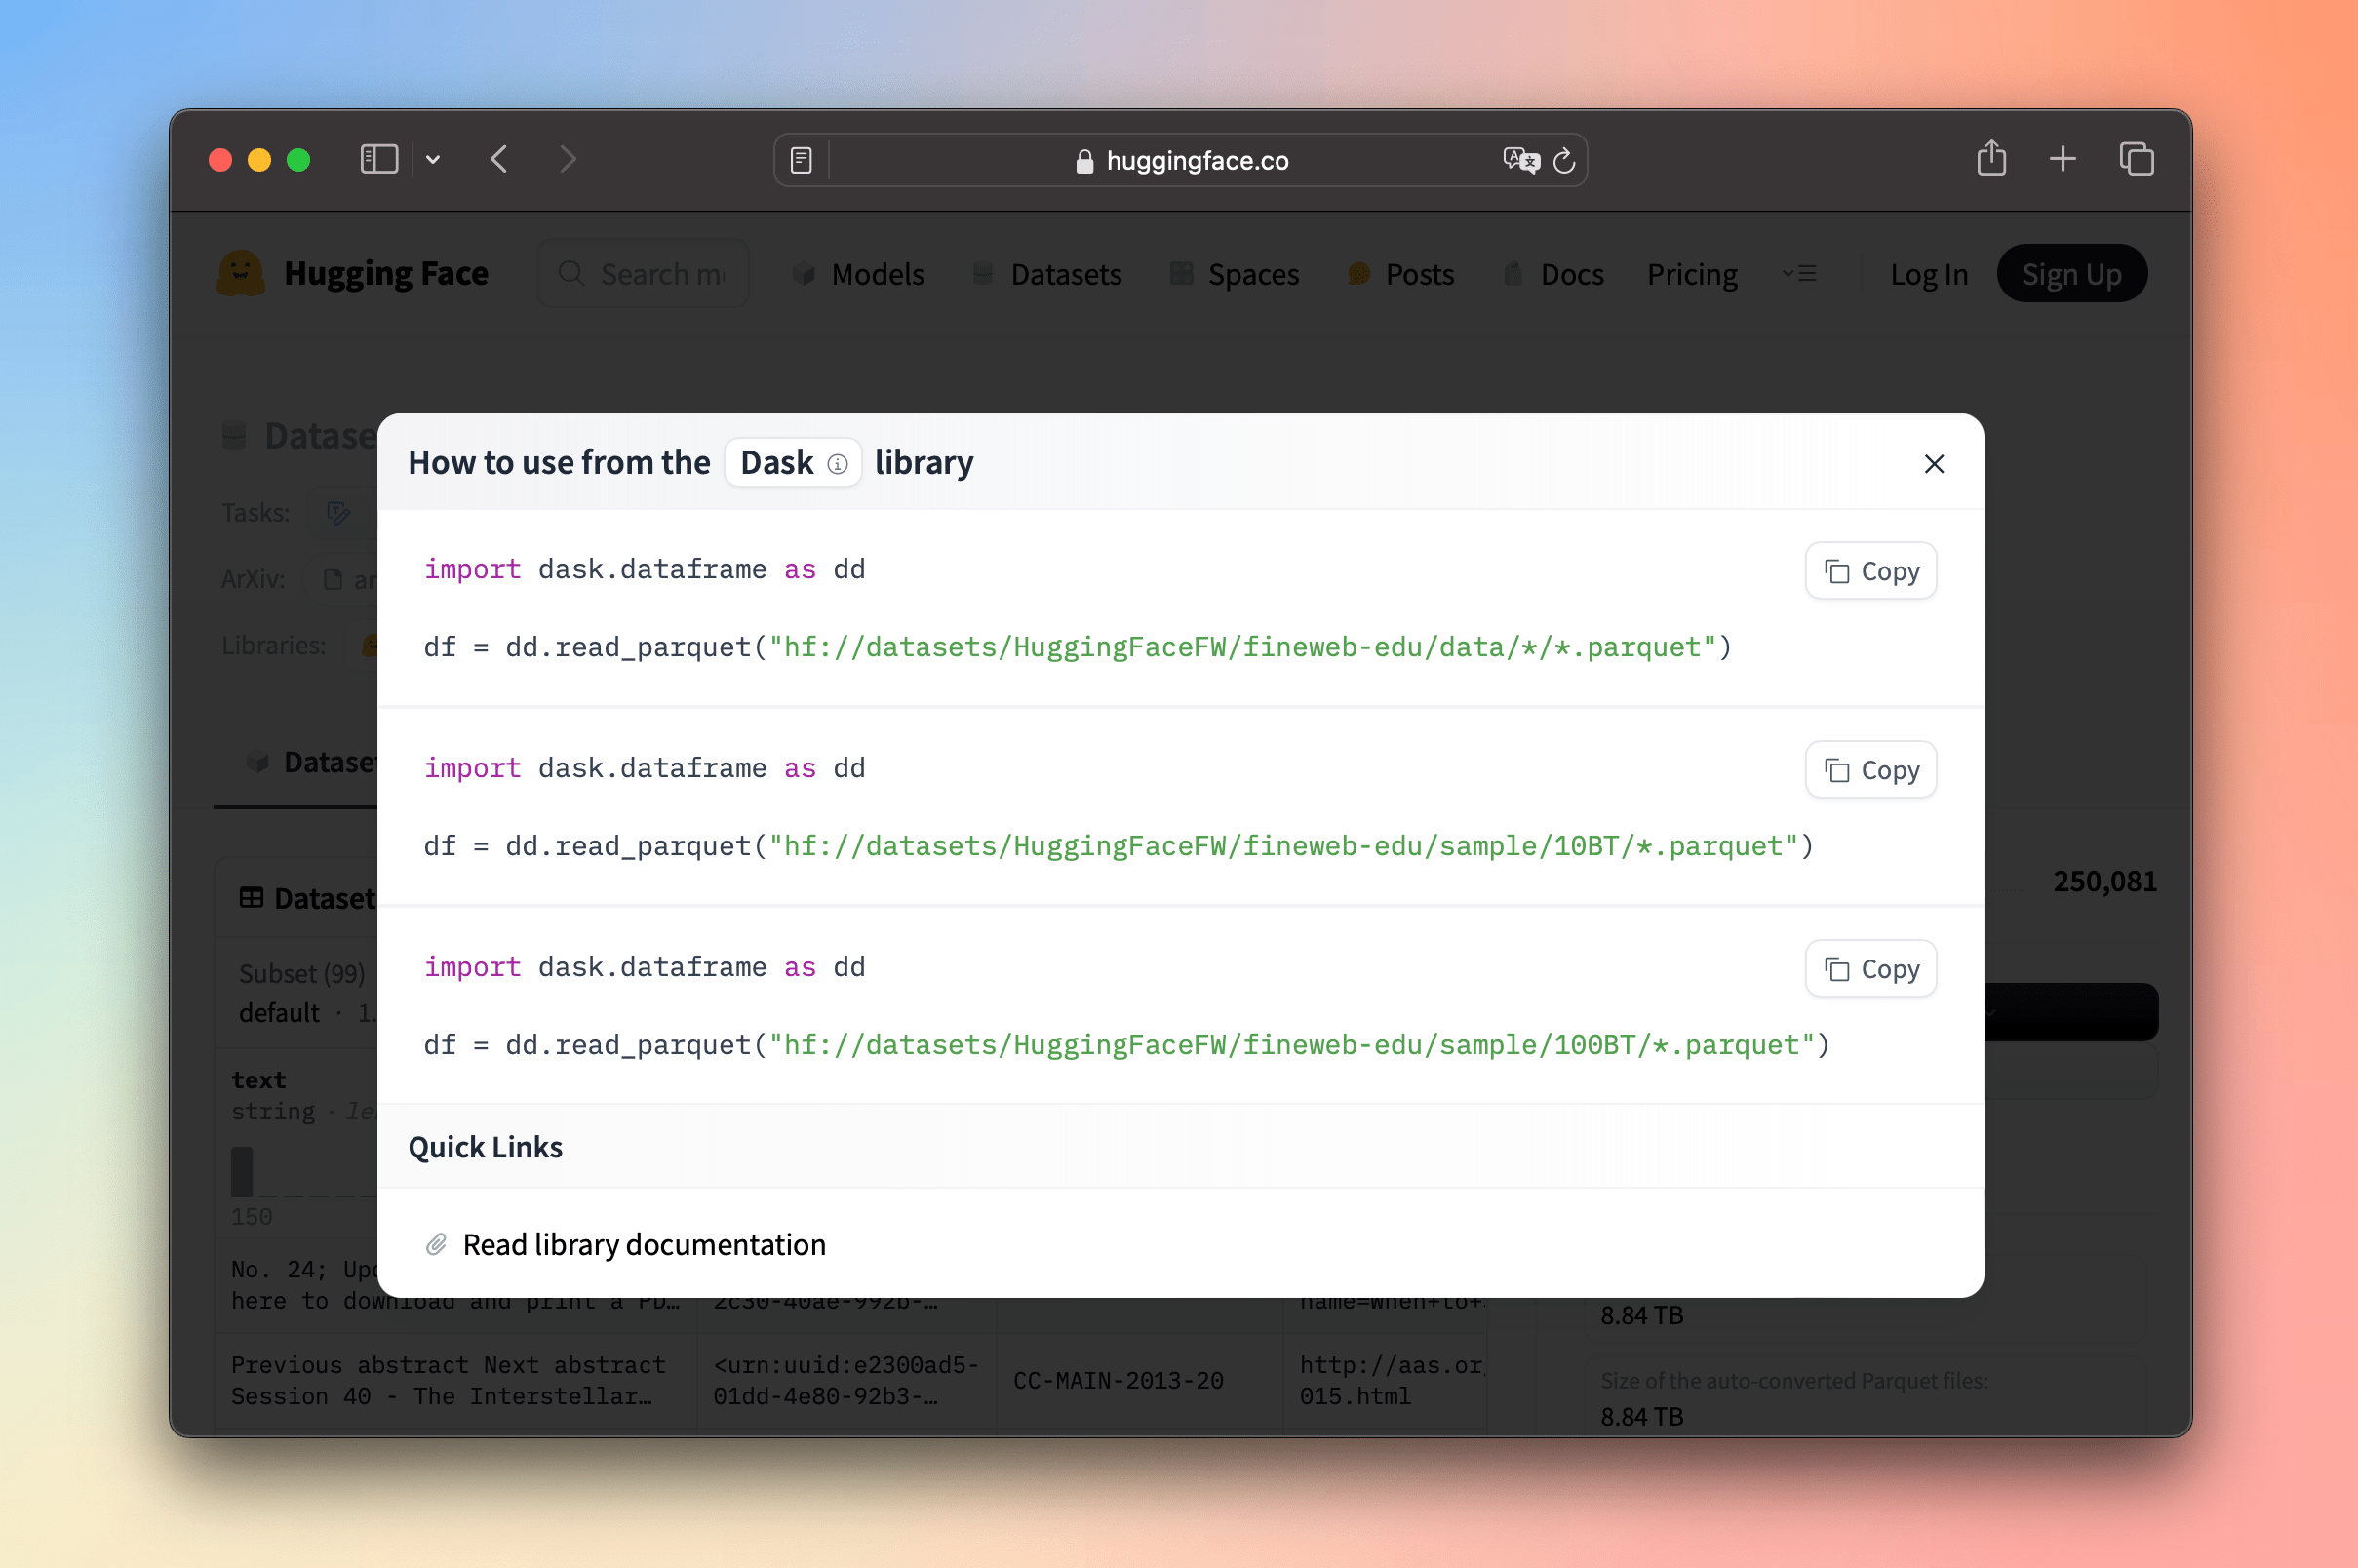Open the Spaces nav item

coord(1234,274)
